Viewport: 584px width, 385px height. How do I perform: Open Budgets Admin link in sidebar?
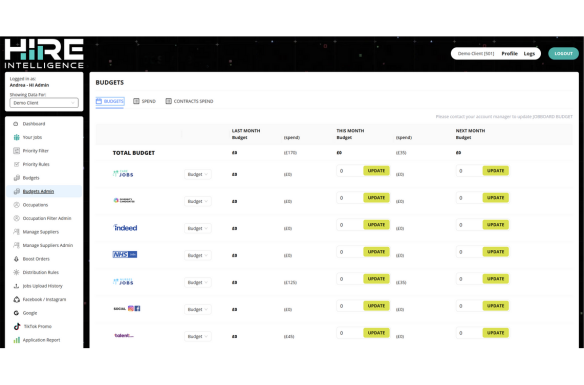click(38, 191)
